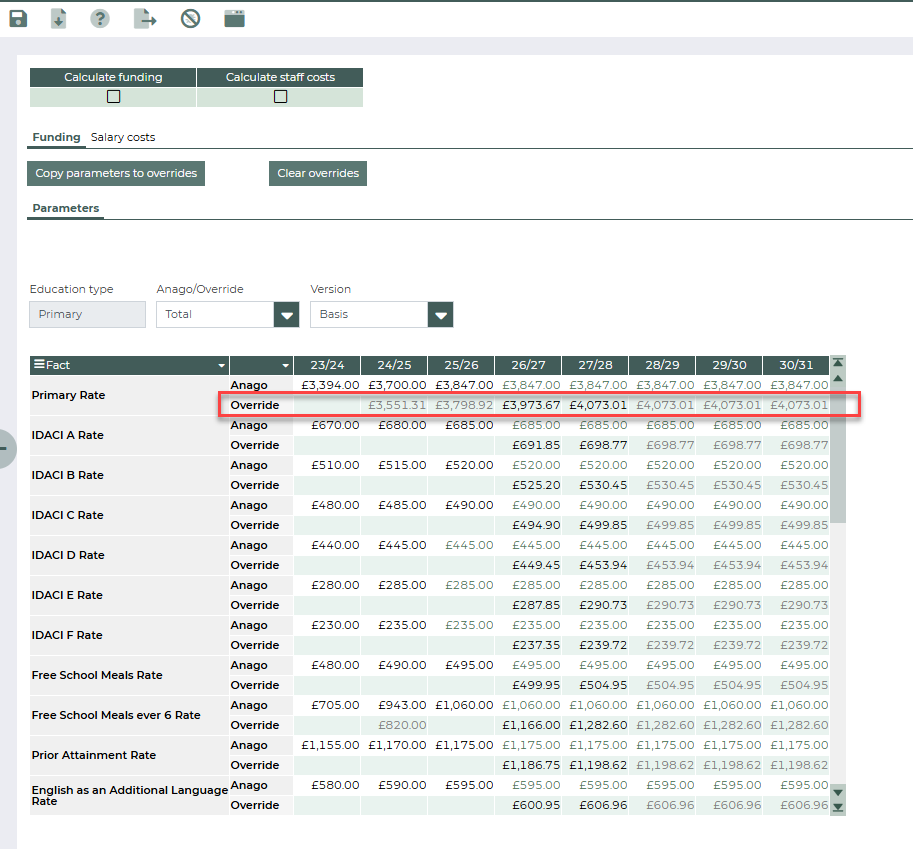Click the save (floppy disk) icon
The height and width of the screenshot is (849, 913).
tap(18, 18)
